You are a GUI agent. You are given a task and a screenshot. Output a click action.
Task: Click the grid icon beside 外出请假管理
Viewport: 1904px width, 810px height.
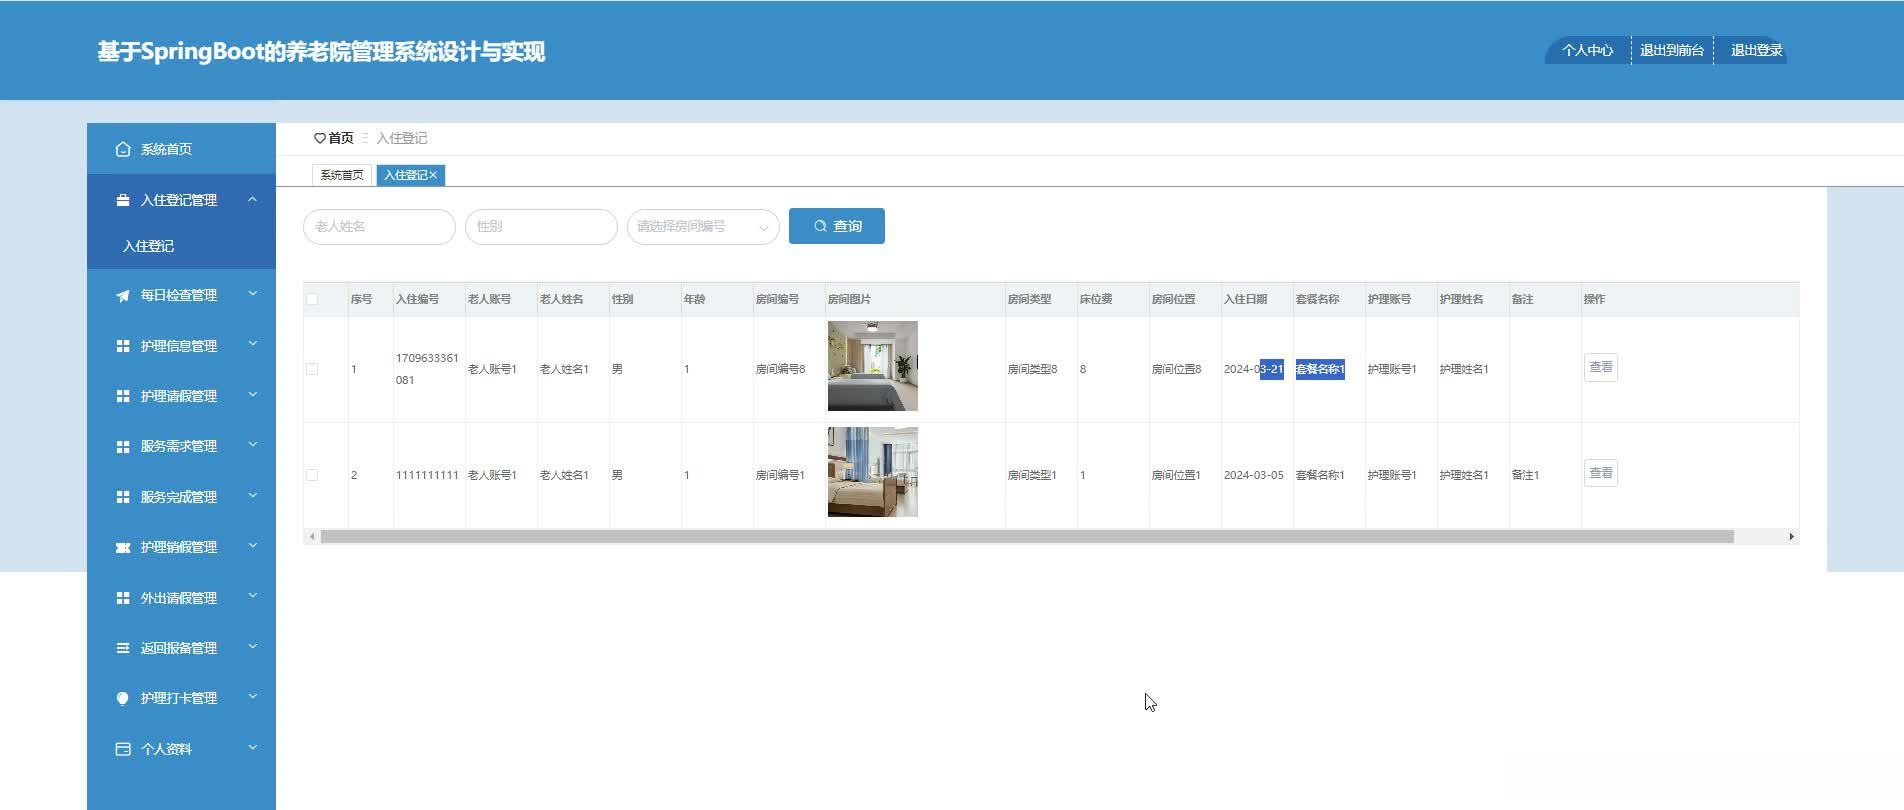[x=123, y=598]
